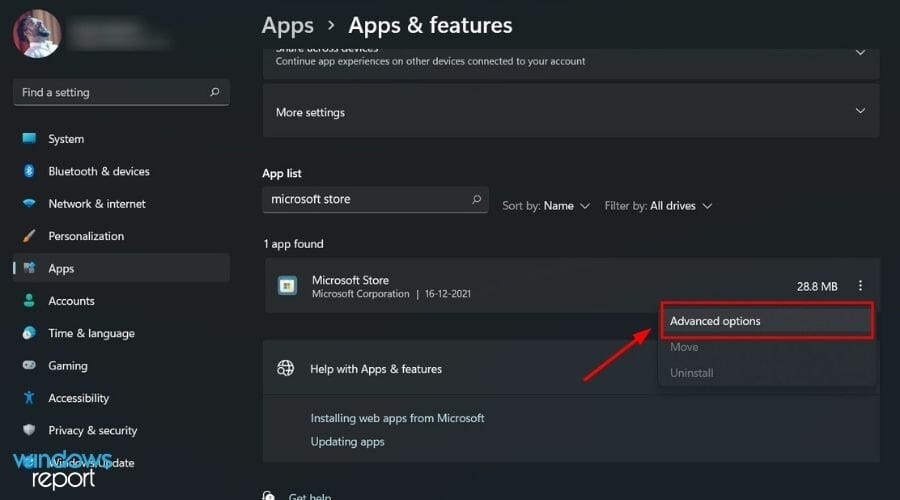Viewport: 900px width, 500px height.
Task: Click the '1 app found' text
Action: click(293, 243)
